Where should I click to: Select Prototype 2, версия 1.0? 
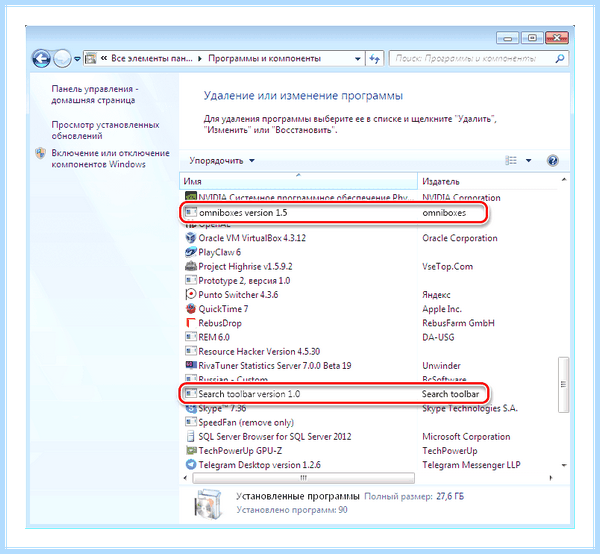[x=244, y=280]
